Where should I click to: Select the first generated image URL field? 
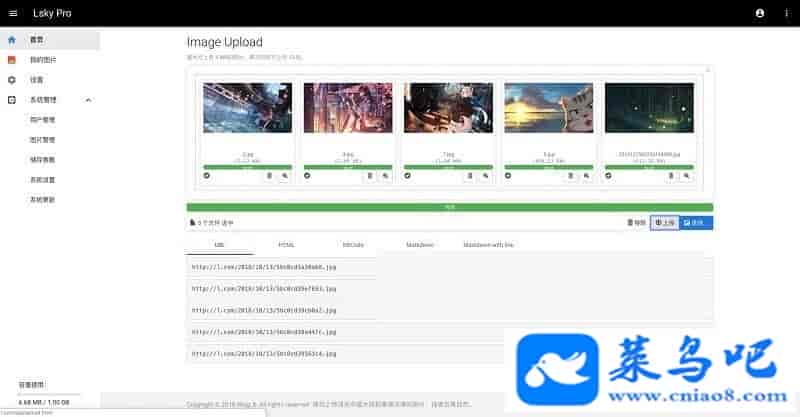[450, 267]
